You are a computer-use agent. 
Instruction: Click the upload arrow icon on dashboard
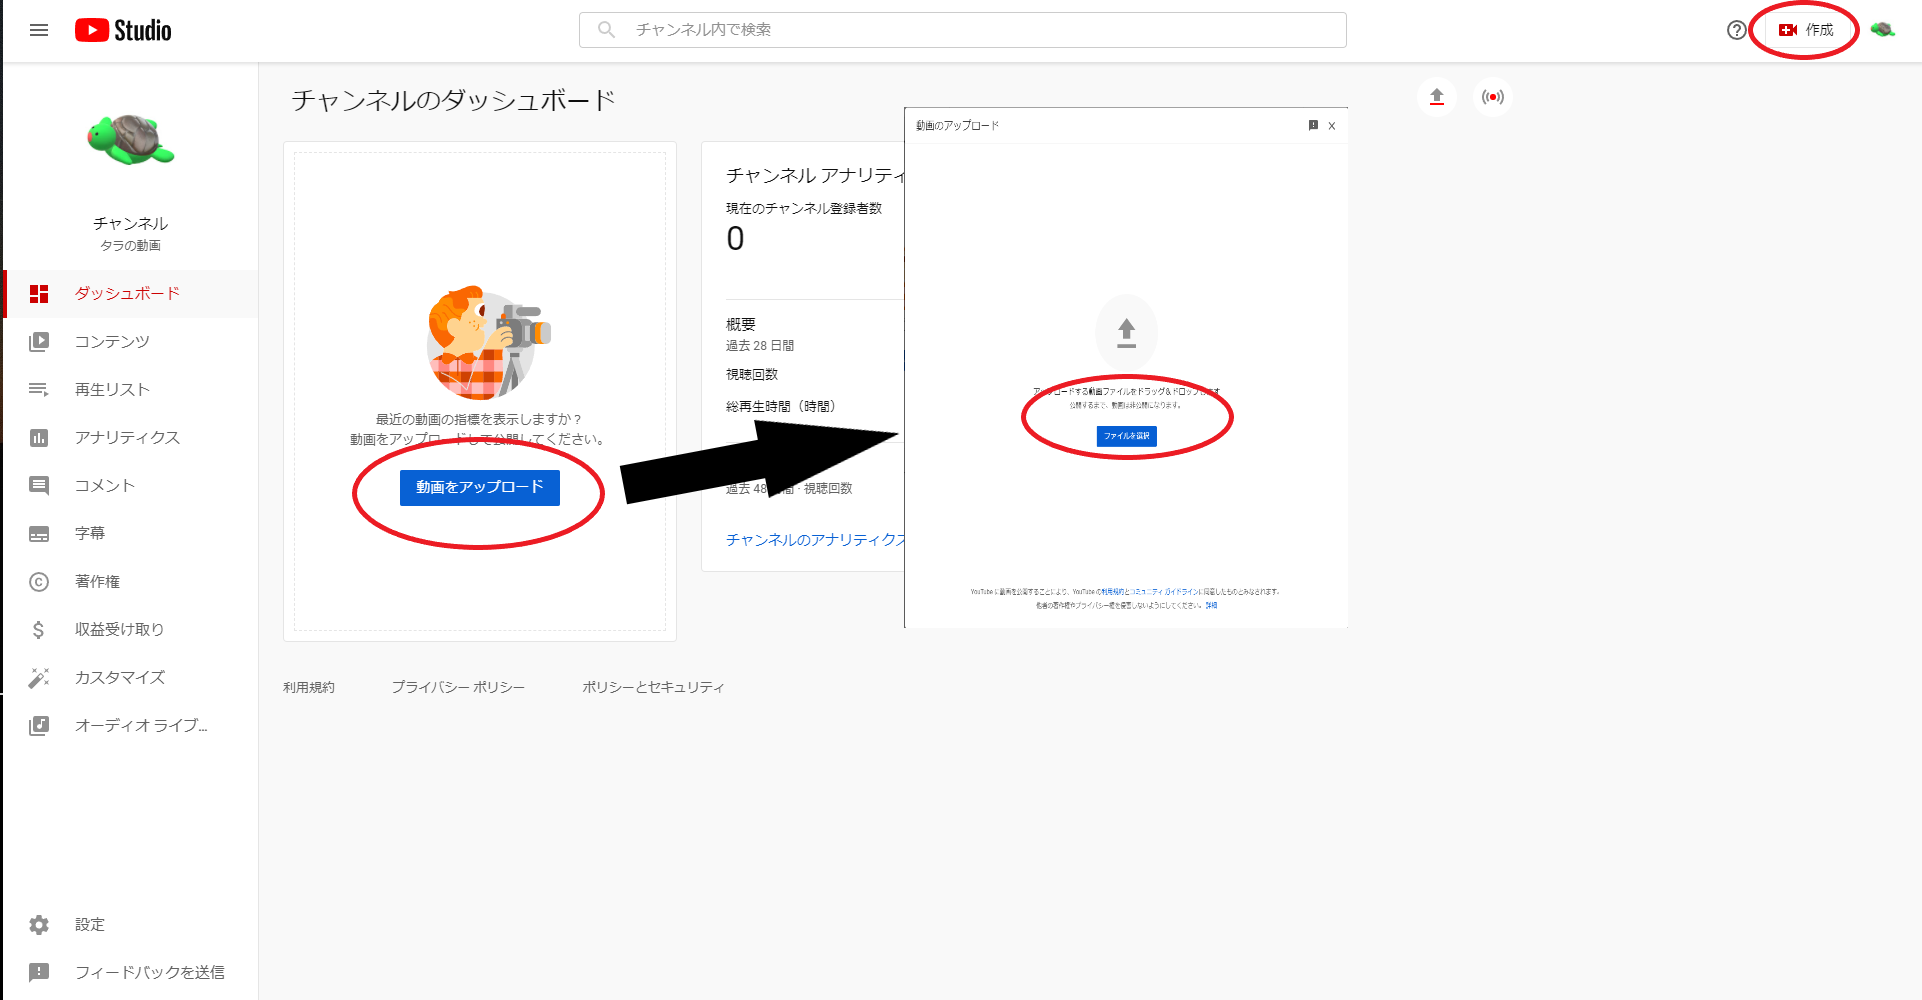pos(1437,97)
